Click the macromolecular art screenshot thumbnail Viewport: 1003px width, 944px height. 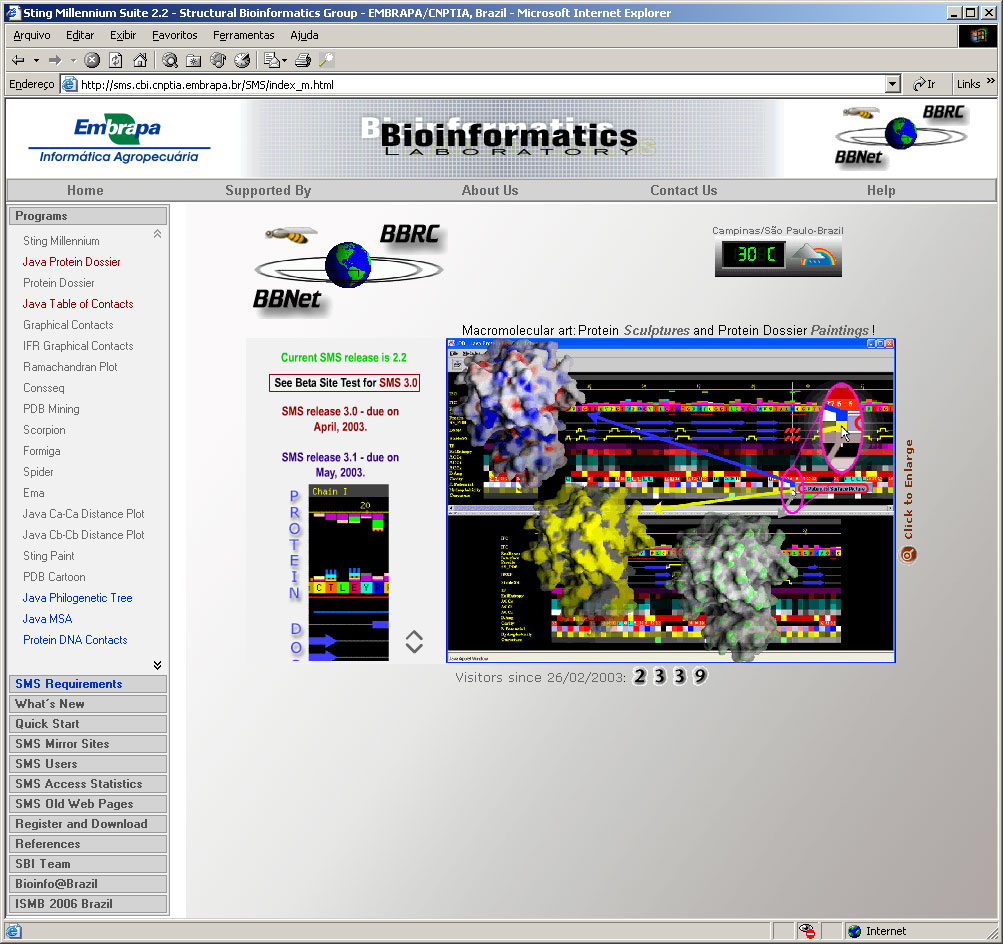tap(670, 501)
